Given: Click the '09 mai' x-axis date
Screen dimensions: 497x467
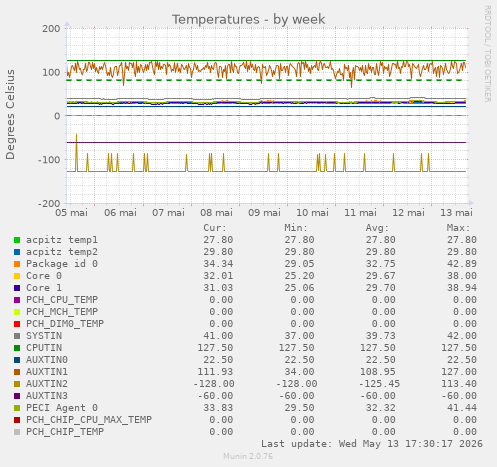Looking at the screenshot, I should pyautogui.click(x=264, y=213).
